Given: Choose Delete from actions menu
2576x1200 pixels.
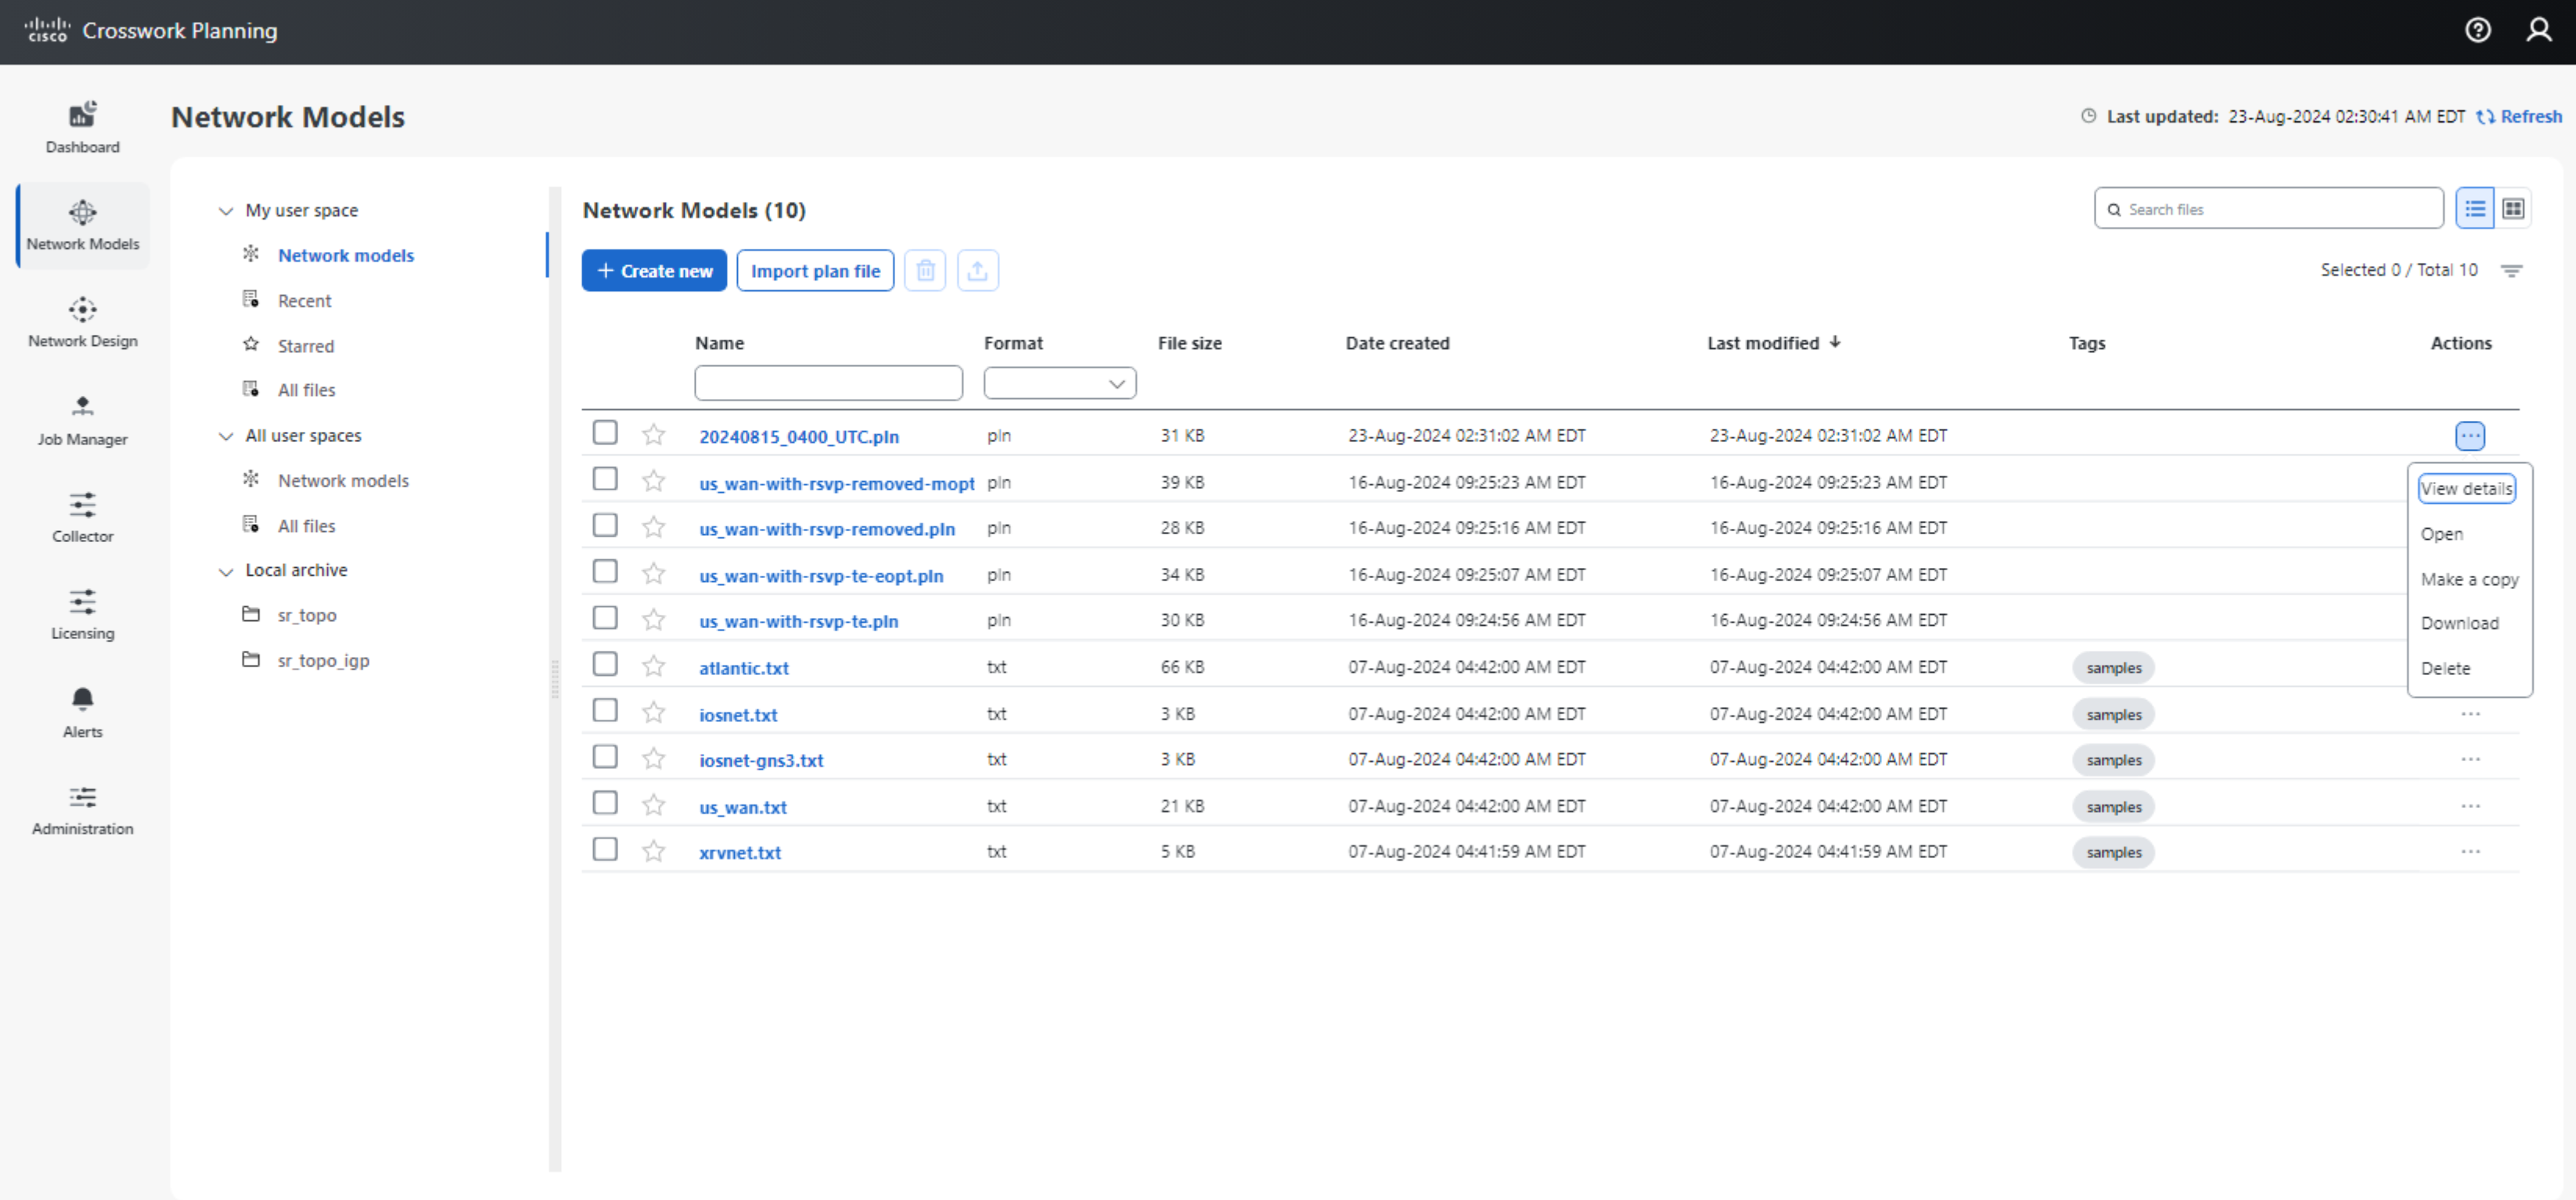Looking at the screenshot, I should [2445, 668].
